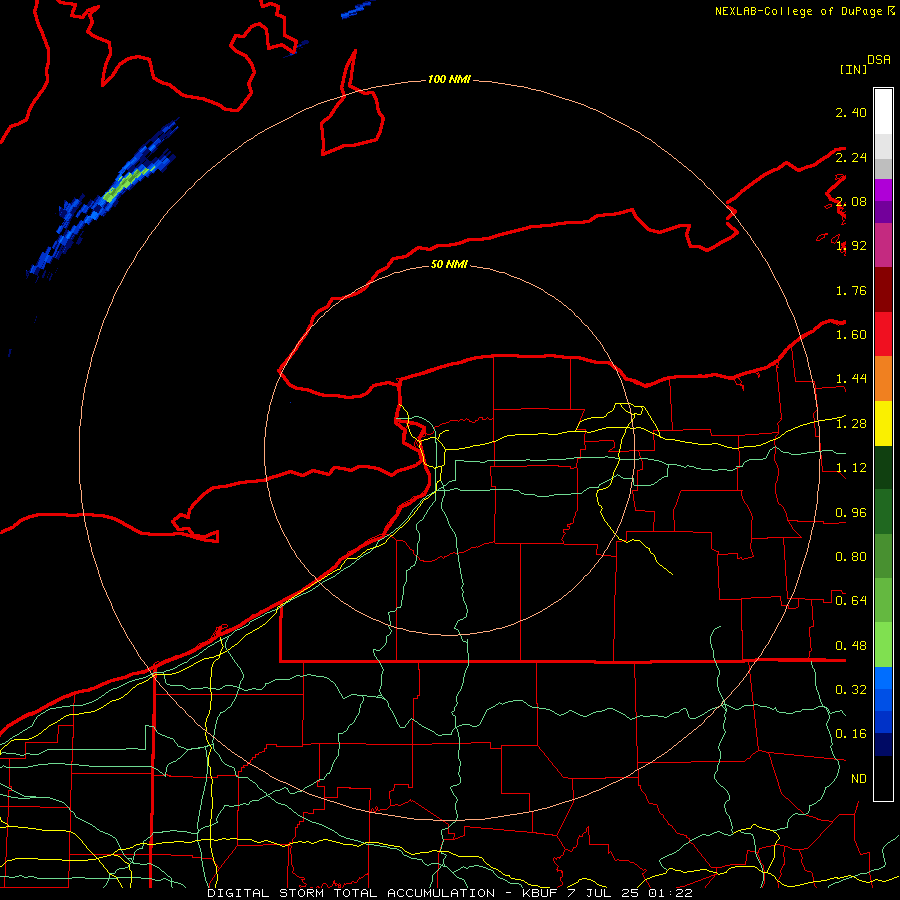Viewport: 900px width, 900px height.
Task: Click the pink legend swatch at 1.92
Action: pos(883,245)
